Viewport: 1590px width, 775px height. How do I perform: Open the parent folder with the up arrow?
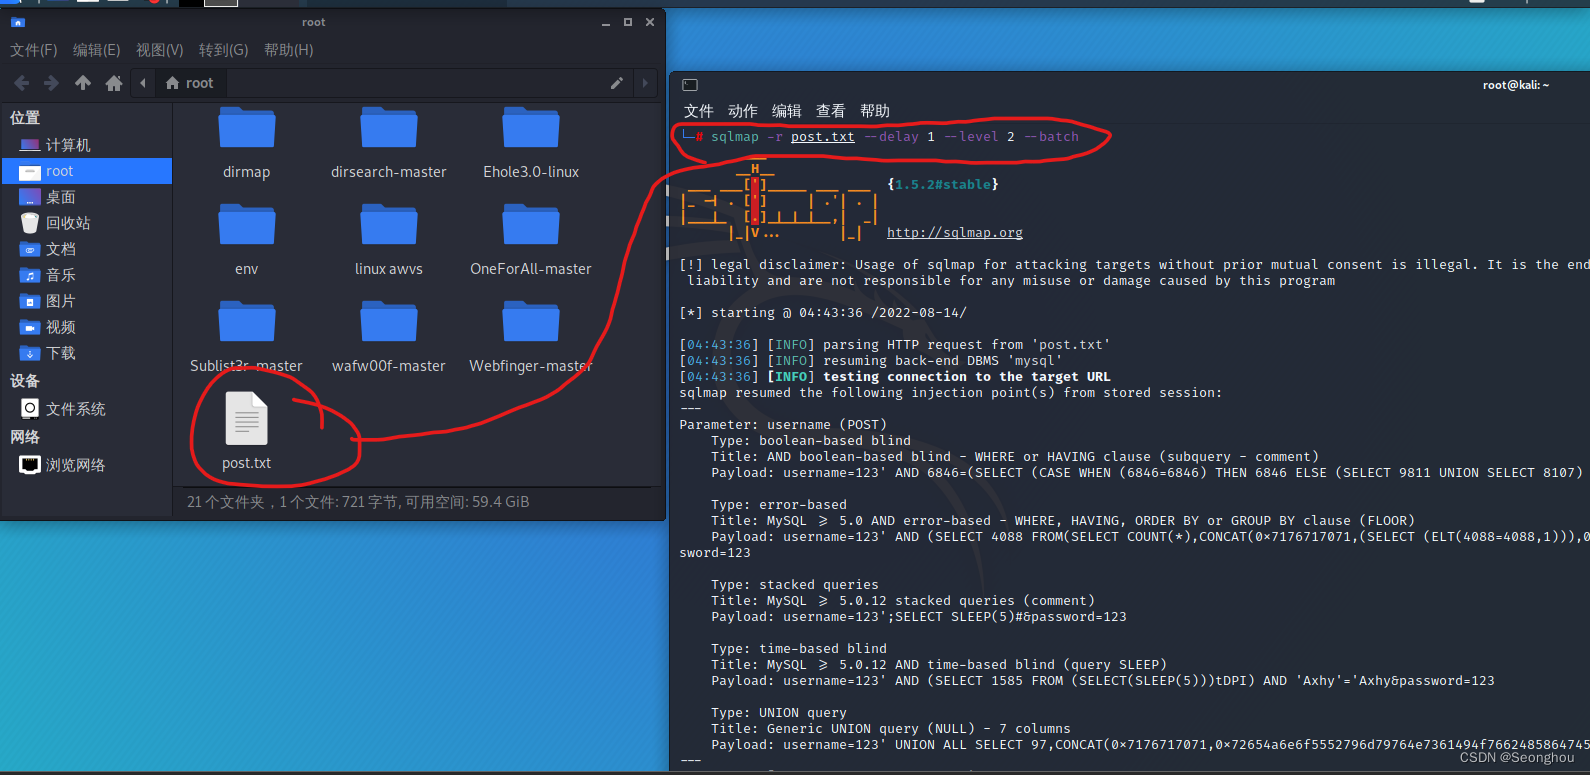point(83,83)
